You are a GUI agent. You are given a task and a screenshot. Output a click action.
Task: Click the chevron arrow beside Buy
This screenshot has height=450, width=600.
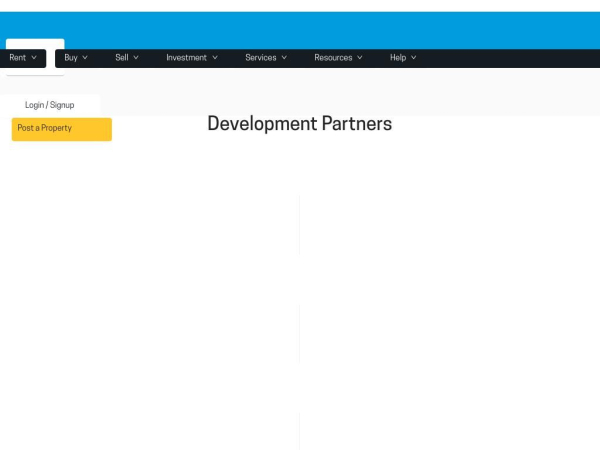coord(85,58)
